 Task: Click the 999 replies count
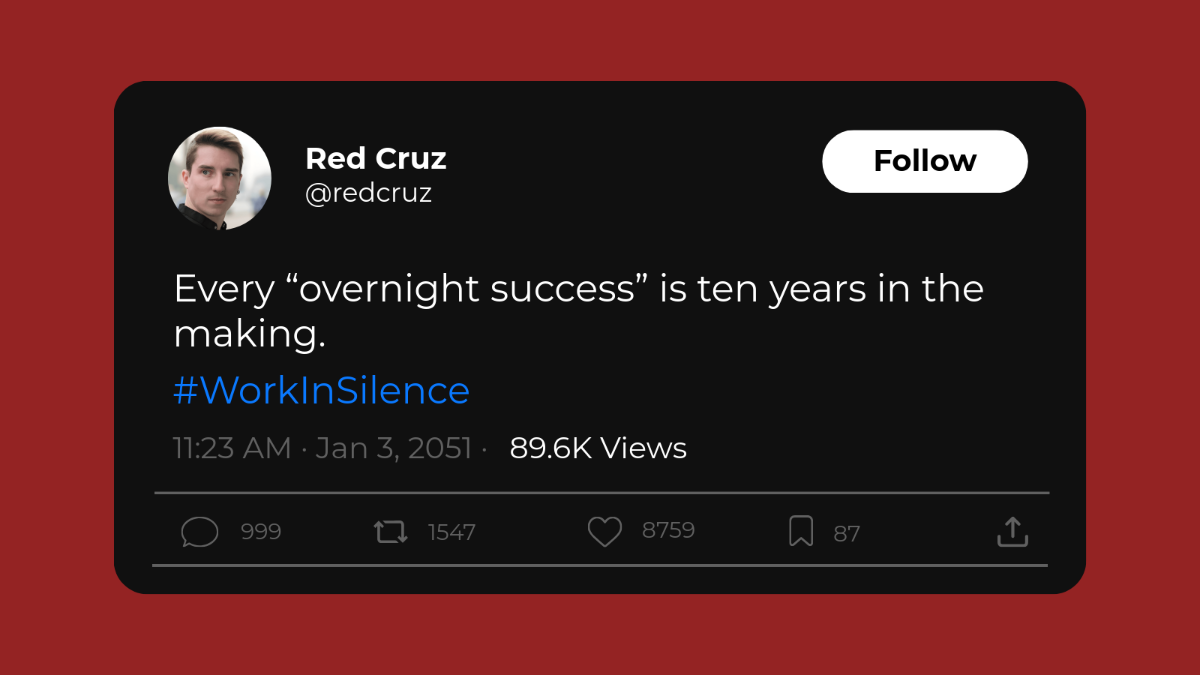tap(261, 532)
